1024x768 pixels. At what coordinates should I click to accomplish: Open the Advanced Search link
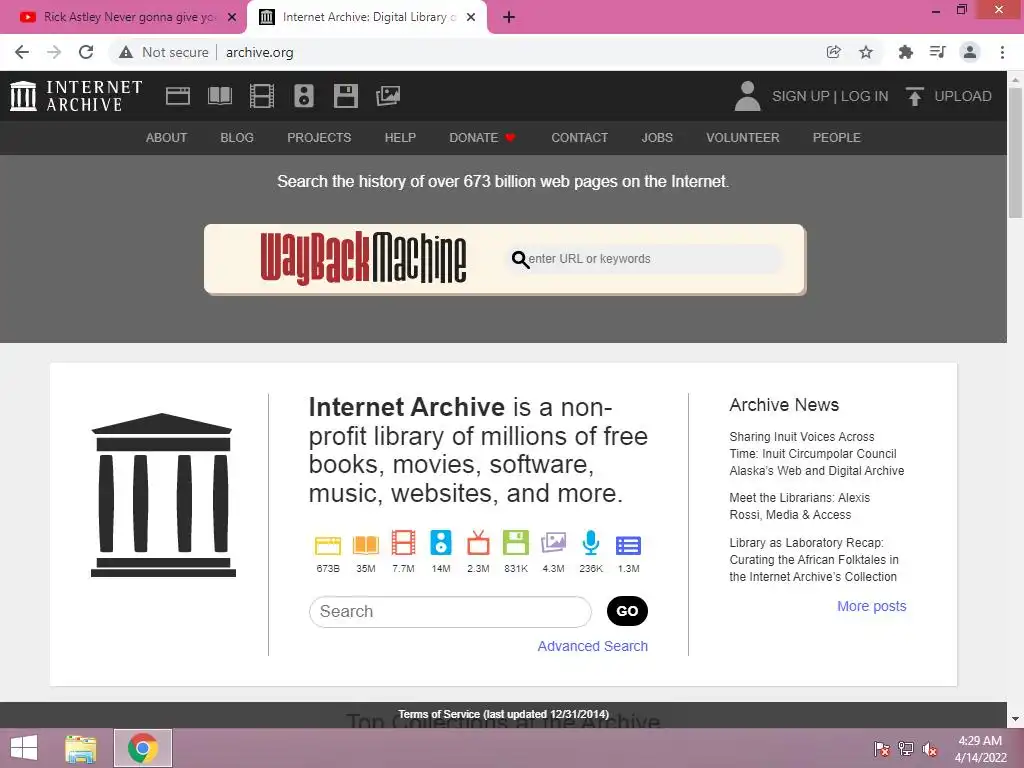click(x=592, y=646)
